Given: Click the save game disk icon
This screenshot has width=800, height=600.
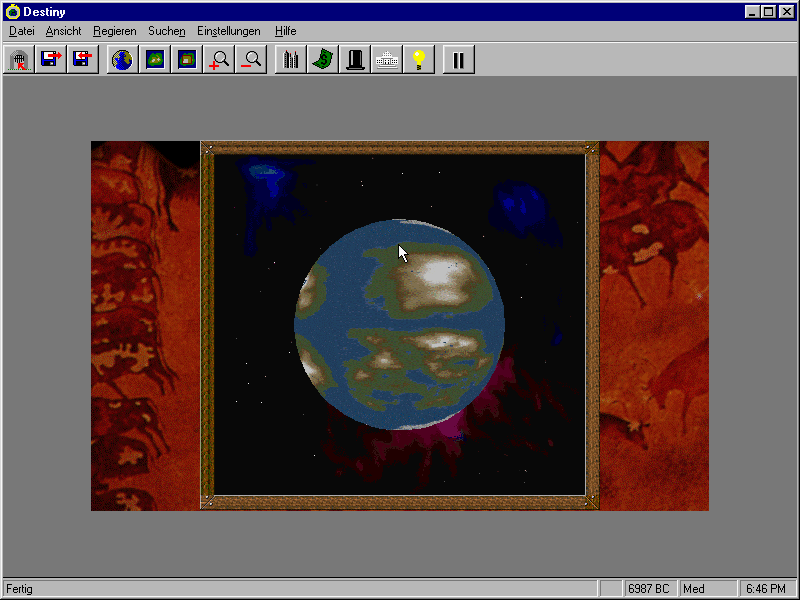Looking at the screenshot, I should click(50, 60).
